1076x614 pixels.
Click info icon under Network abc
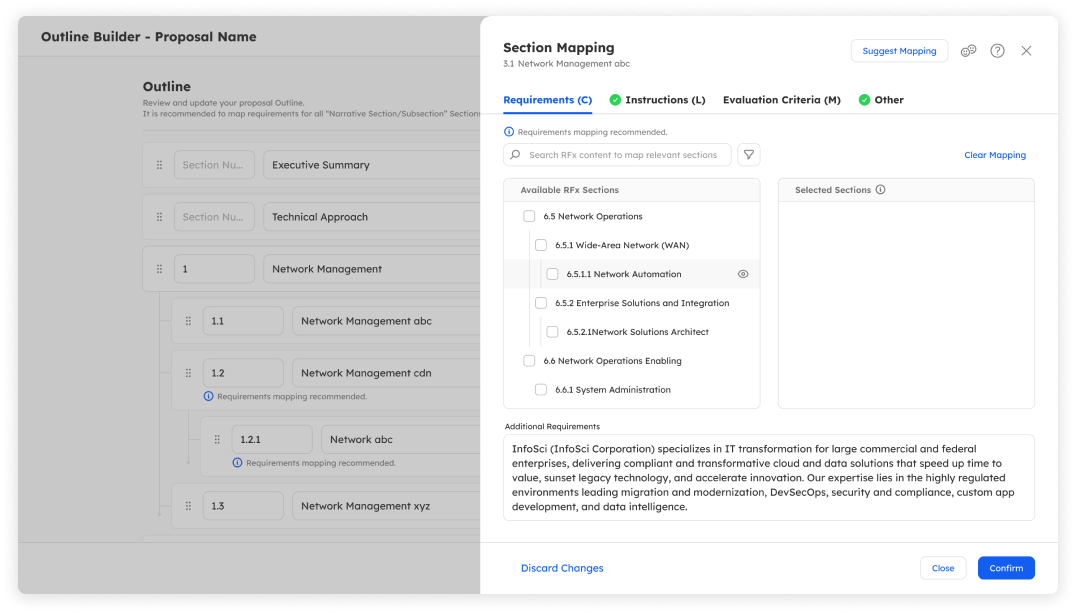click(x=237, y=463)
